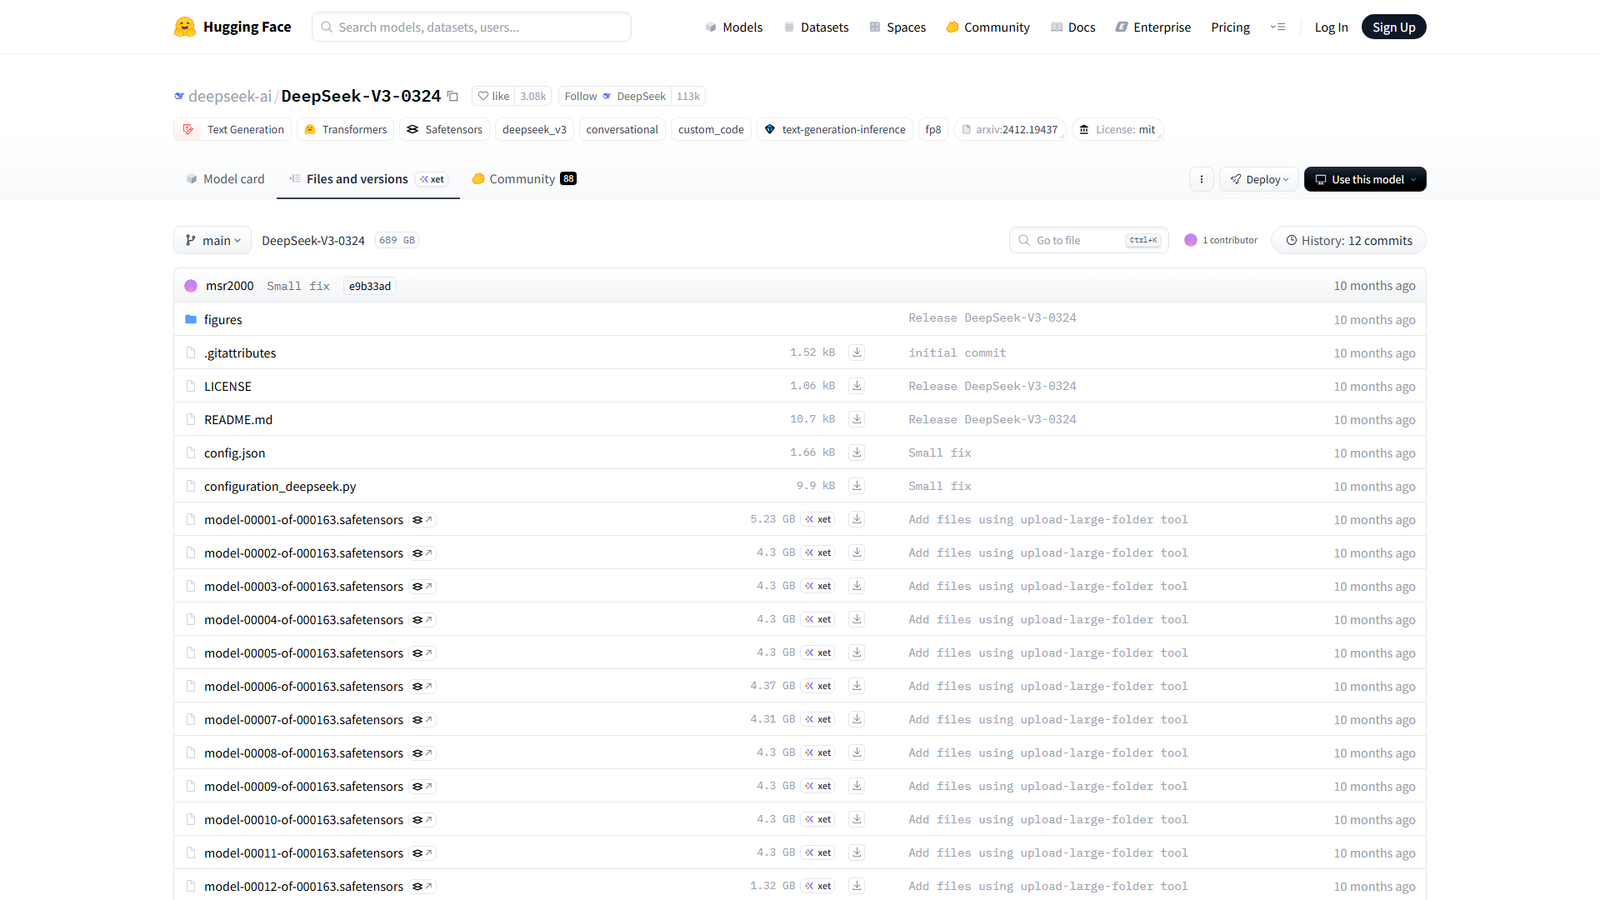The height and width of the screenshot is (900, 1600).
Task: Download README.md via its download icon
Action: tap(856, 418)
